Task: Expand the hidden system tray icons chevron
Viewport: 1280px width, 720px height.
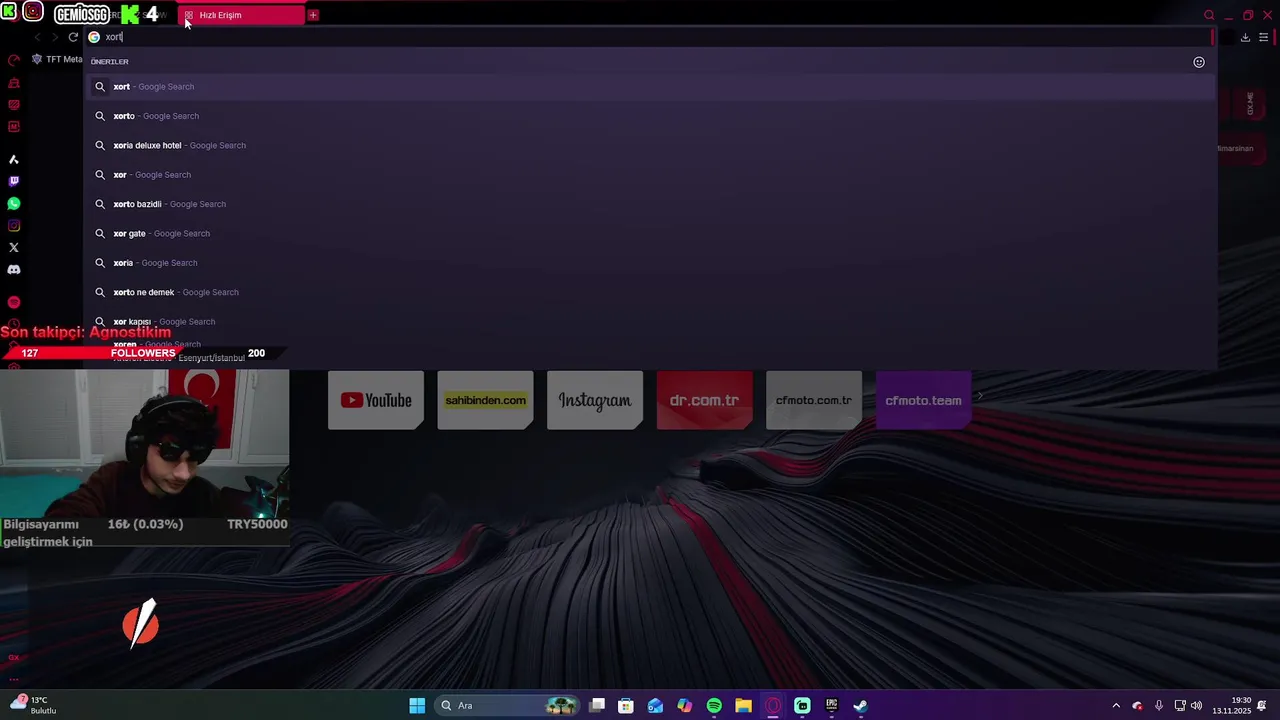Action: tap(1116, 706)
